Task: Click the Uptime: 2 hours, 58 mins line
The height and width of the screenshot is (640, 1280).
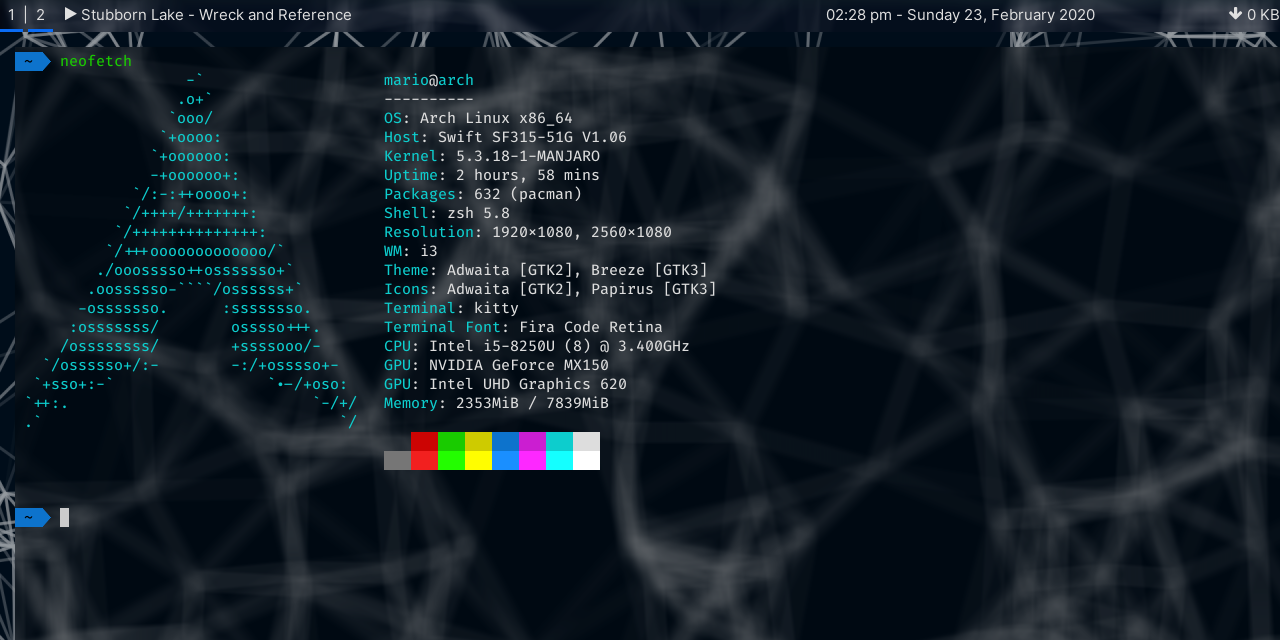Action: pos(492,175)
